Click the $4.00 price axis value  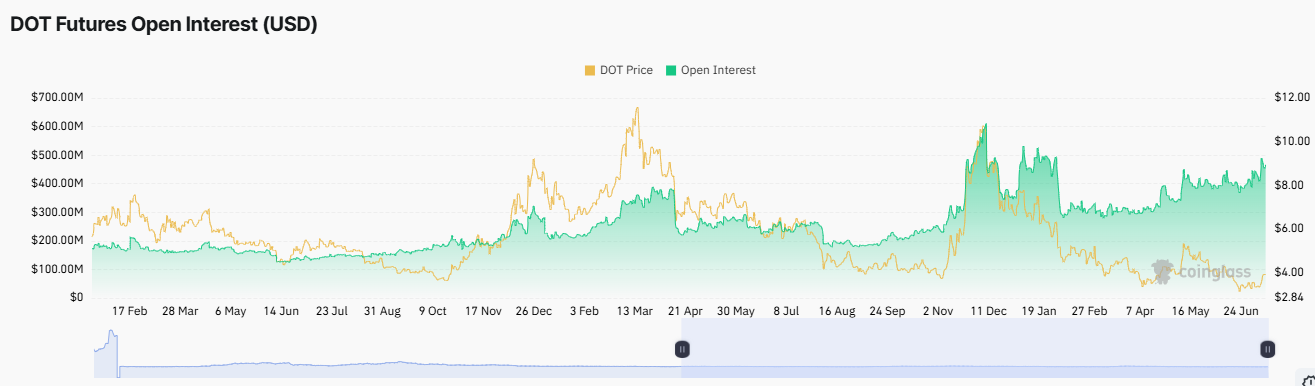point(1288,272)
